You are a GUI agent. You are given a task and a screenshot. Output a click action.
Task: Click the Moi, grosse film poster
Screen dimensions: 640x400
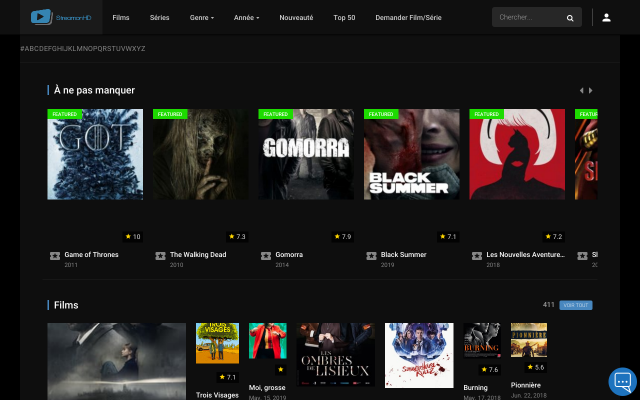268,341
